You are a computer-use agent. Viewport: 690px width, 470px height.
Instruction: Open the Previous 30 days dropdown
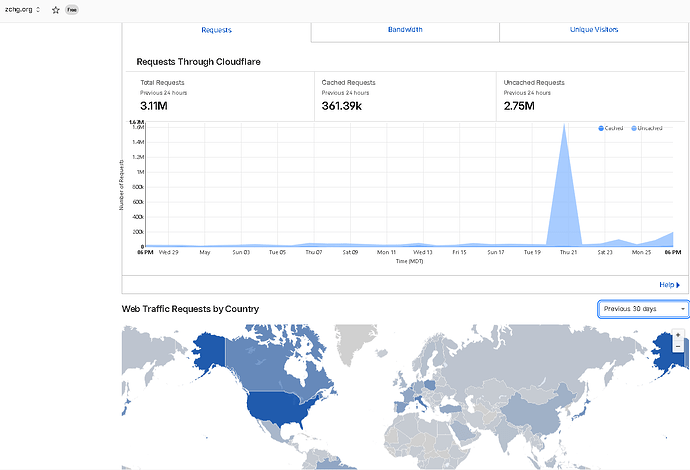click(x=643, y=309)
